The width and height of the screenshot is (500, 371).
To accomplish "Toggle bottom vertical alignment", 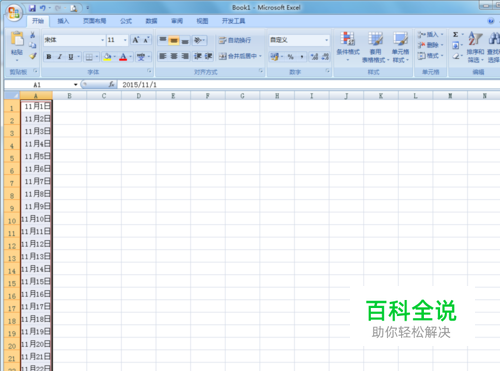I will pyautogui.click(x=185, y=40).
